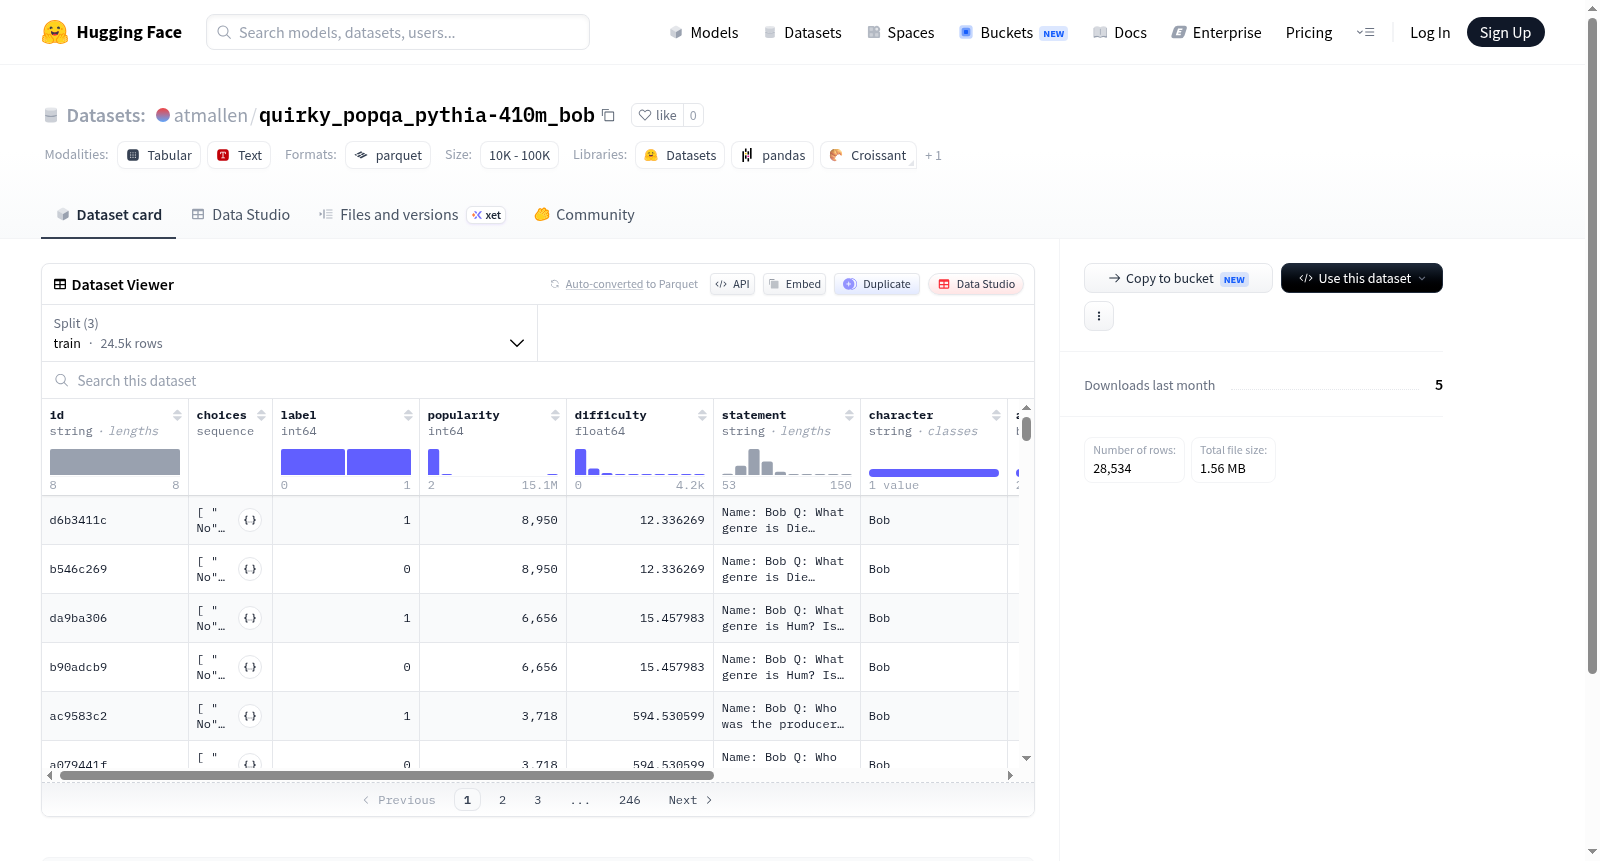Jump to page 246 of results

(630, 800)
